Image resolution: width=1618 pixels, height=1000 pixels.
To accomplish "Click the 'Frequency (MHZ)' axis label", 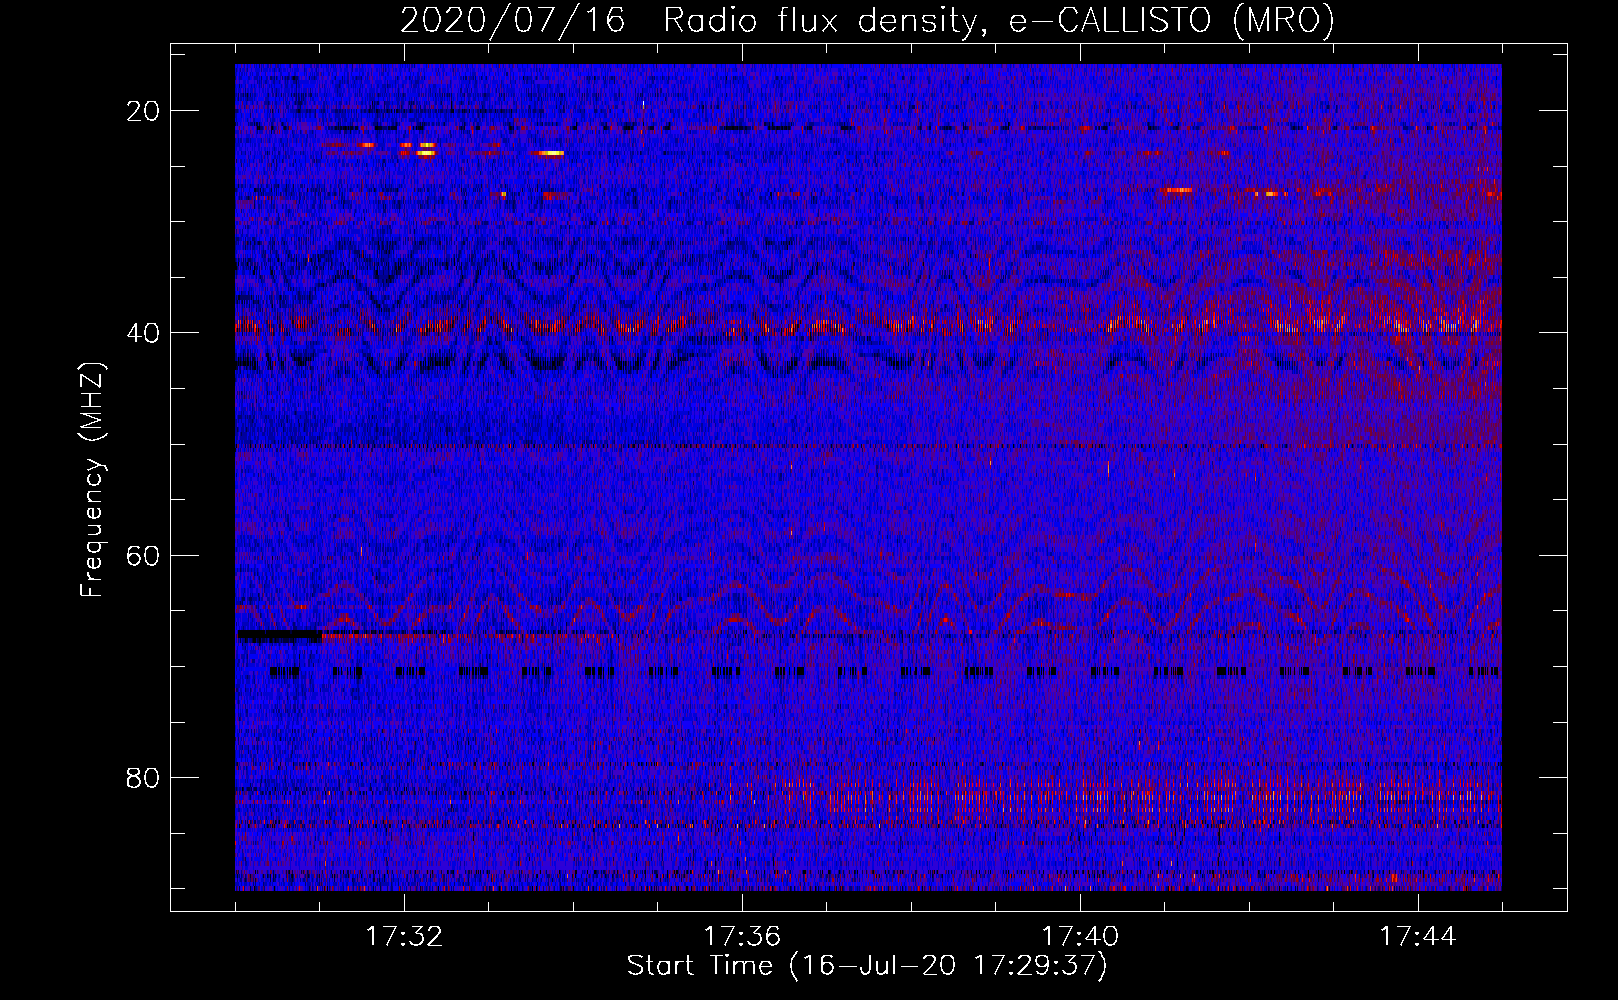I will pos(92,480).
